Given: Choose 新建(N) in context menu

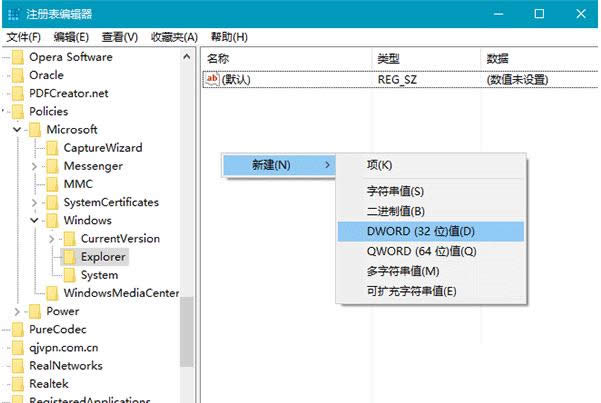Looking at the screenshot, I should (x=279, y=165).
